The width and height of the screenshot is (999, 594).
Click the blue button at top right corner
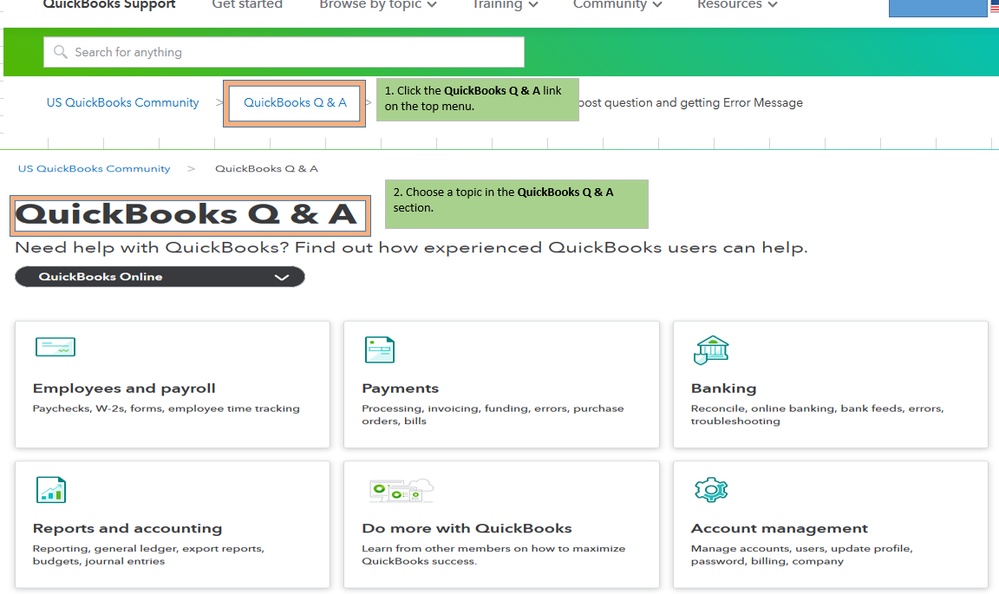(x=938, y=8)
